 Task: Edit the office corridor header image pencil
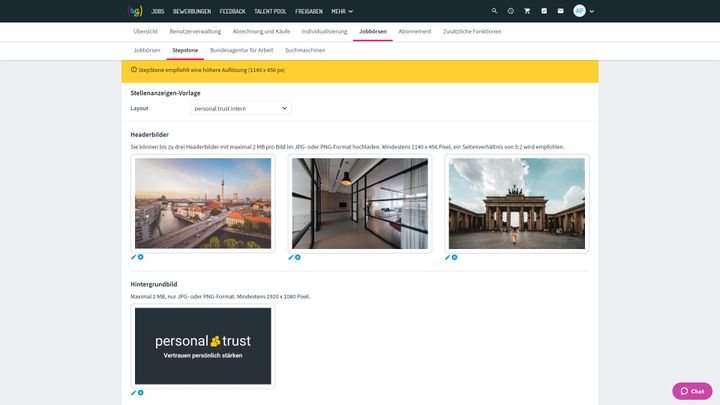pos(291,258)
